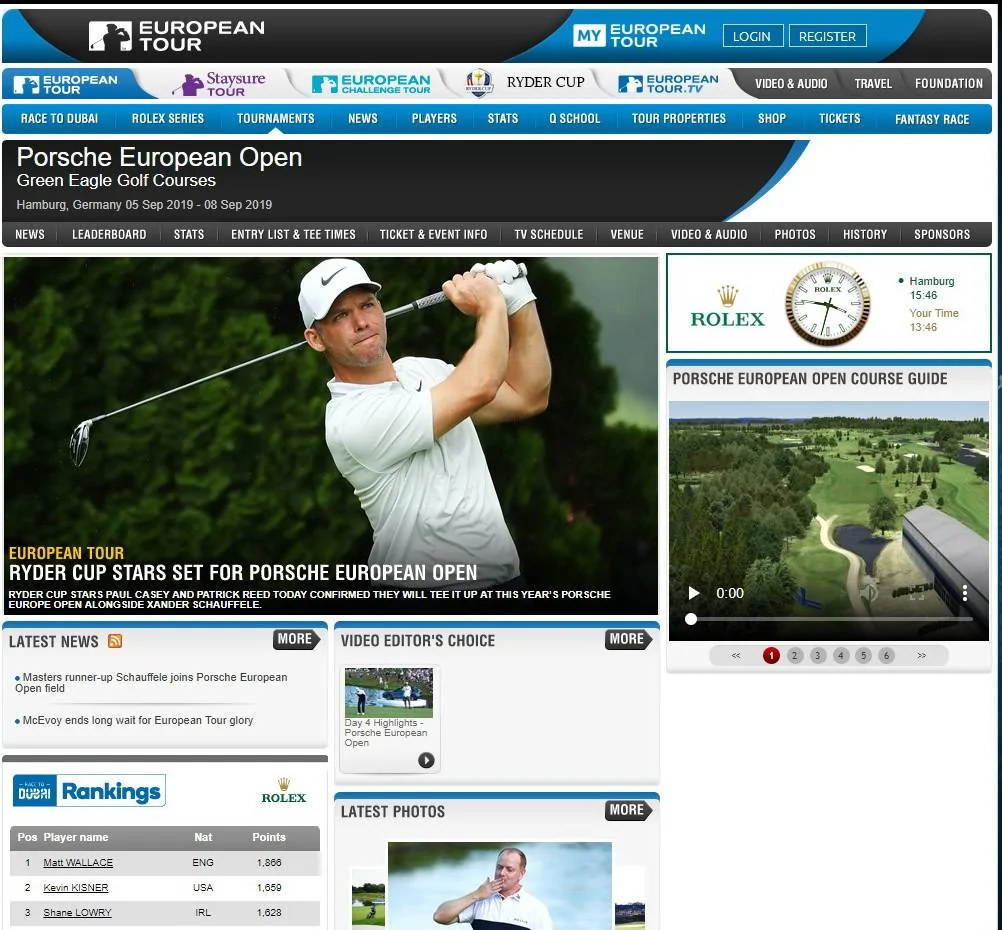
Task: Open the Travel link in top bar
Action: 873,84
